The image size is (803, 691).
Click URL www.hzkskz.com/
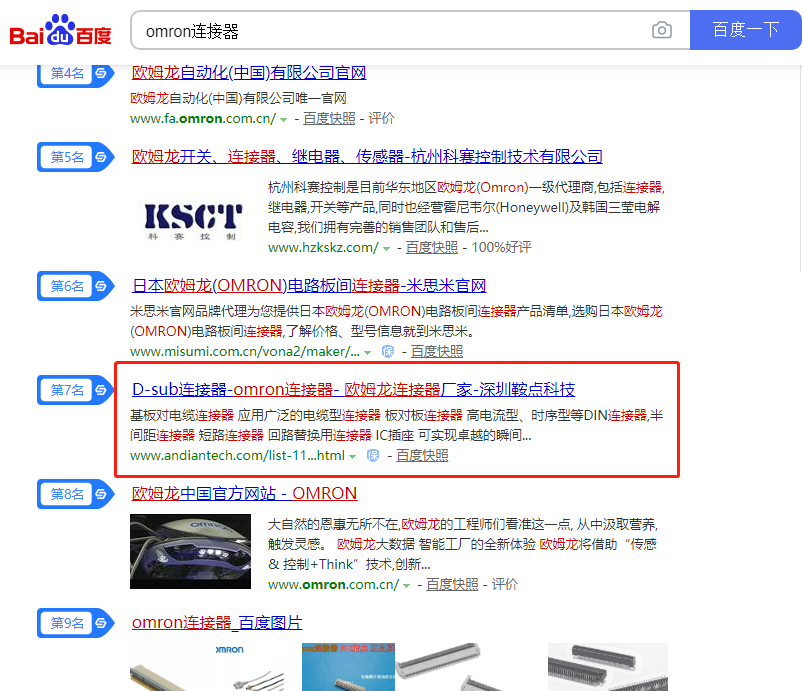(324, 247)
